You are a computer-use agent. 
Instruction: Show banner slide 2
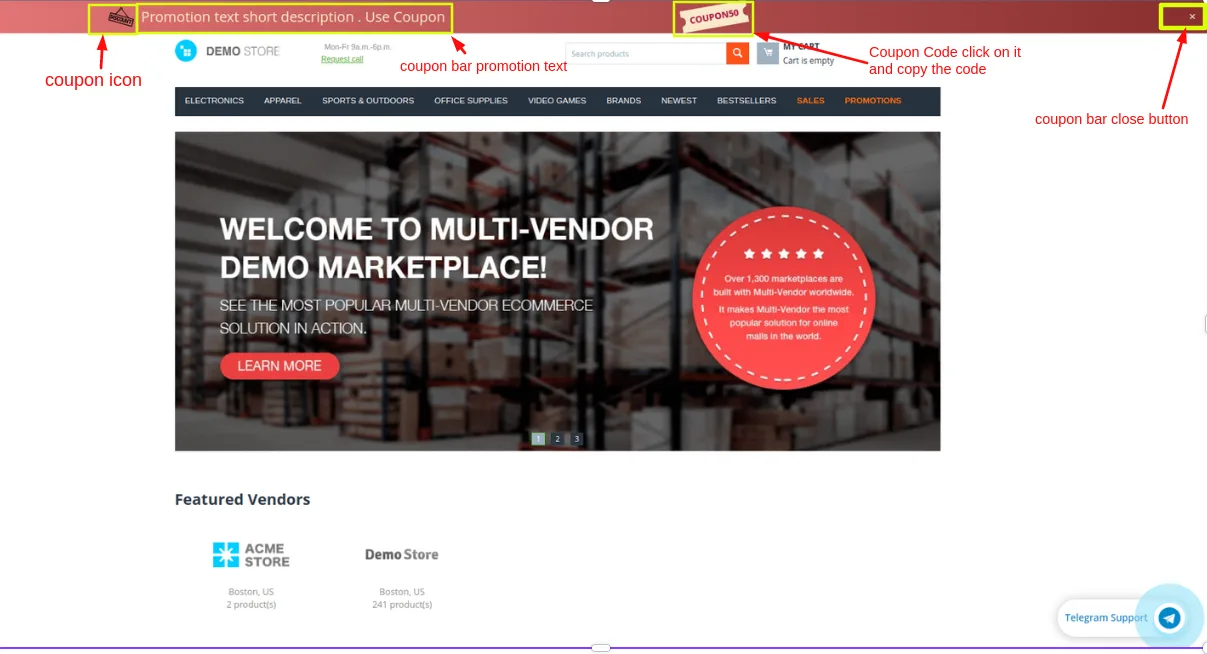click(x=557, y=438)
